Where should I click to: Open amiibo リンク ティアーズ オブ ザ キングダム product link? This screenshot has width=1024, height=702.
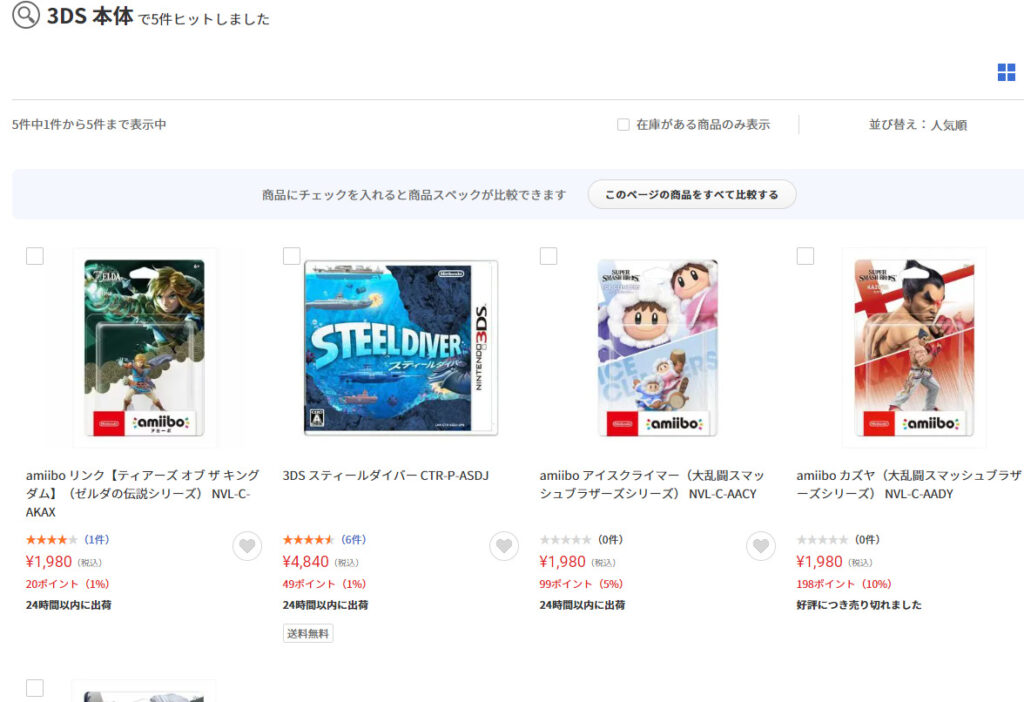pyautogui.click(x=143, y=494)
